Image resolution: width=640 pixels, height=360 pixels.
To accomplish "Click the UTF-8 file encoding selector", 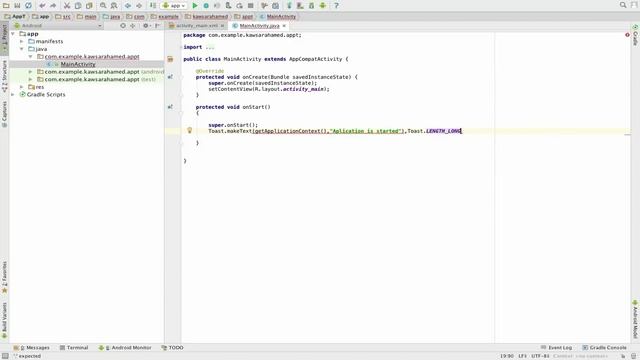I will (540, 356).
